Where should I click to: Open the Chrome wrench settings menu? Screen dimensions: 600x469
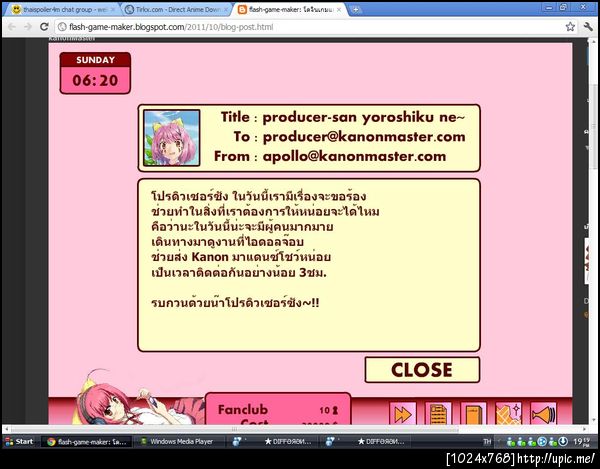click(588, 27)
